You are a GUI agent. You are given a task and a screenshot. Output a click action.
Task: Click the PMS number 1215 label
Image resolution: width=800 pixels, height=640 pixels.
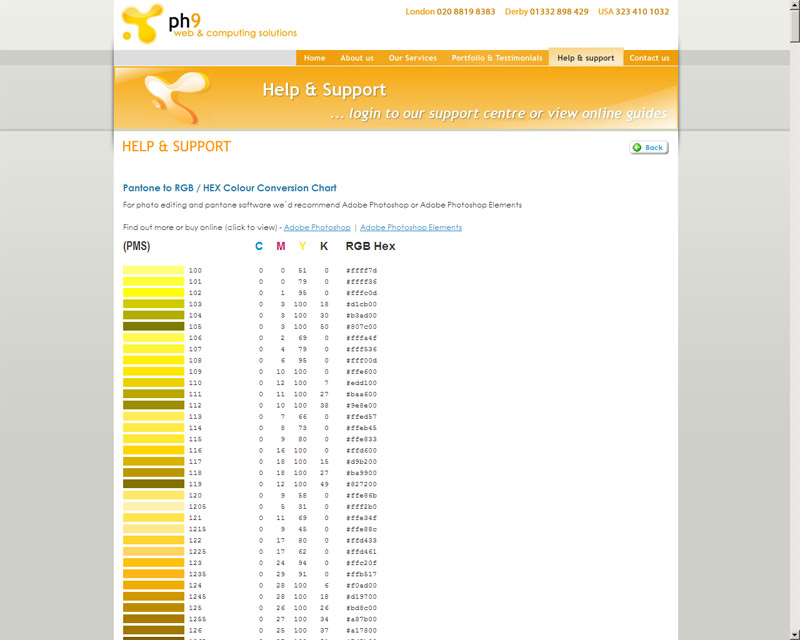point(197,529)
